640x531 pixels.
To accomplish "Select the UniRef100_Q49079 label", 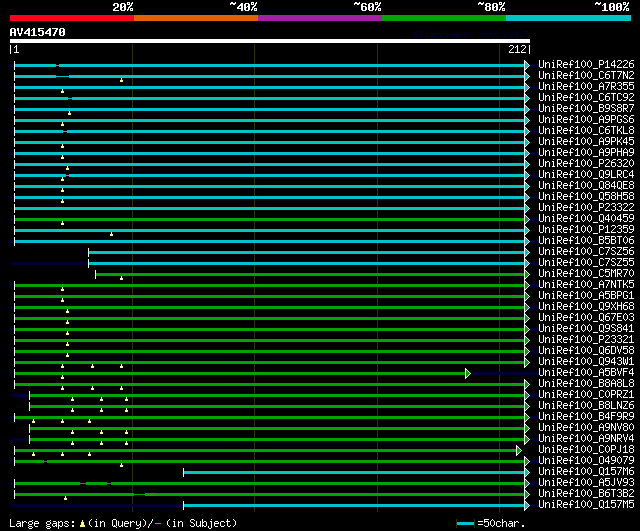I will tap(586, 461).
